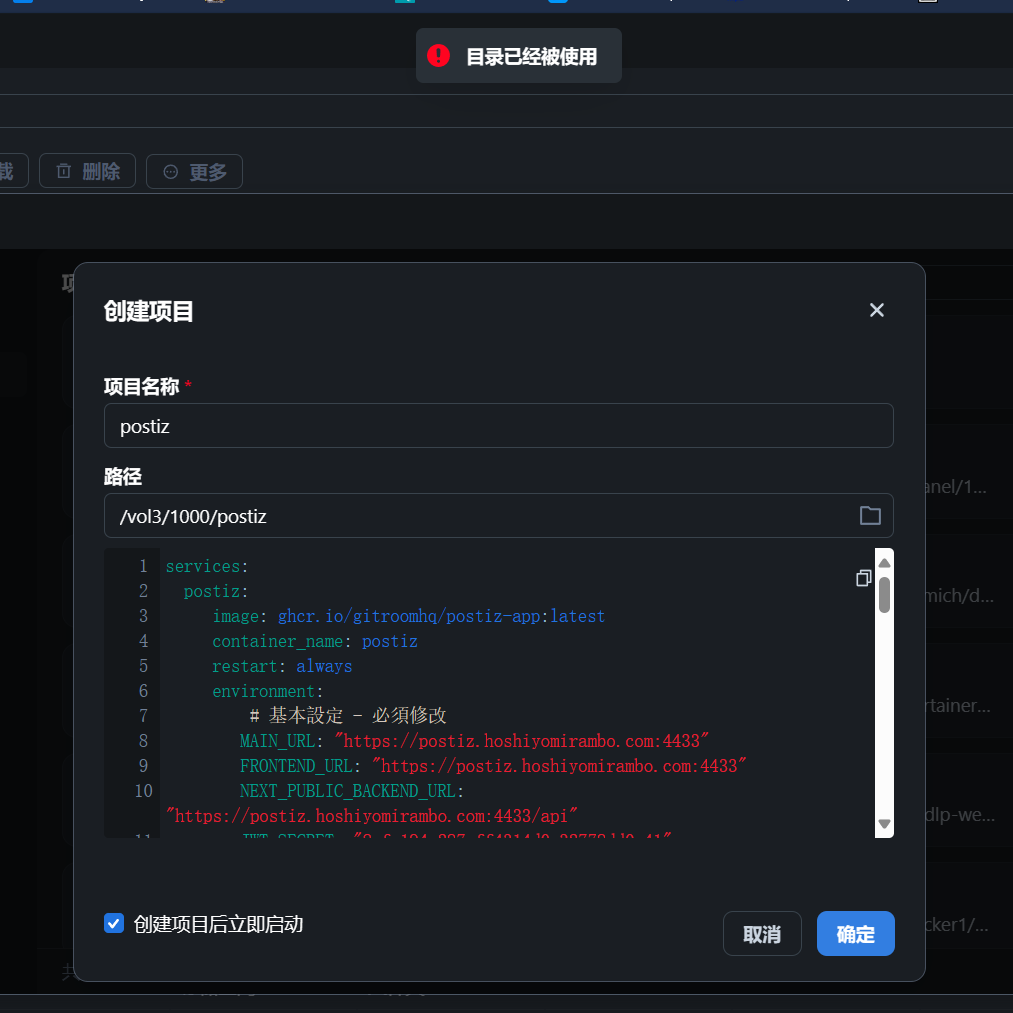Close the 创建项目 dialog
The height and width of the screenshot is (1013, 1013).
(876, 310)
